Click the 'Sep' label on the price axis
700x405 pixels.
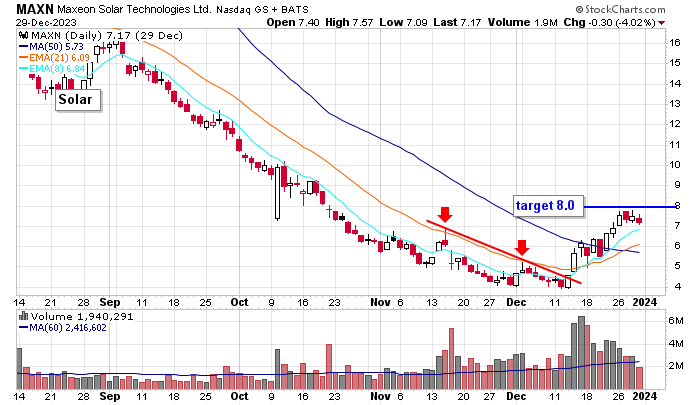pyautogui.click(x=110, y=302)
